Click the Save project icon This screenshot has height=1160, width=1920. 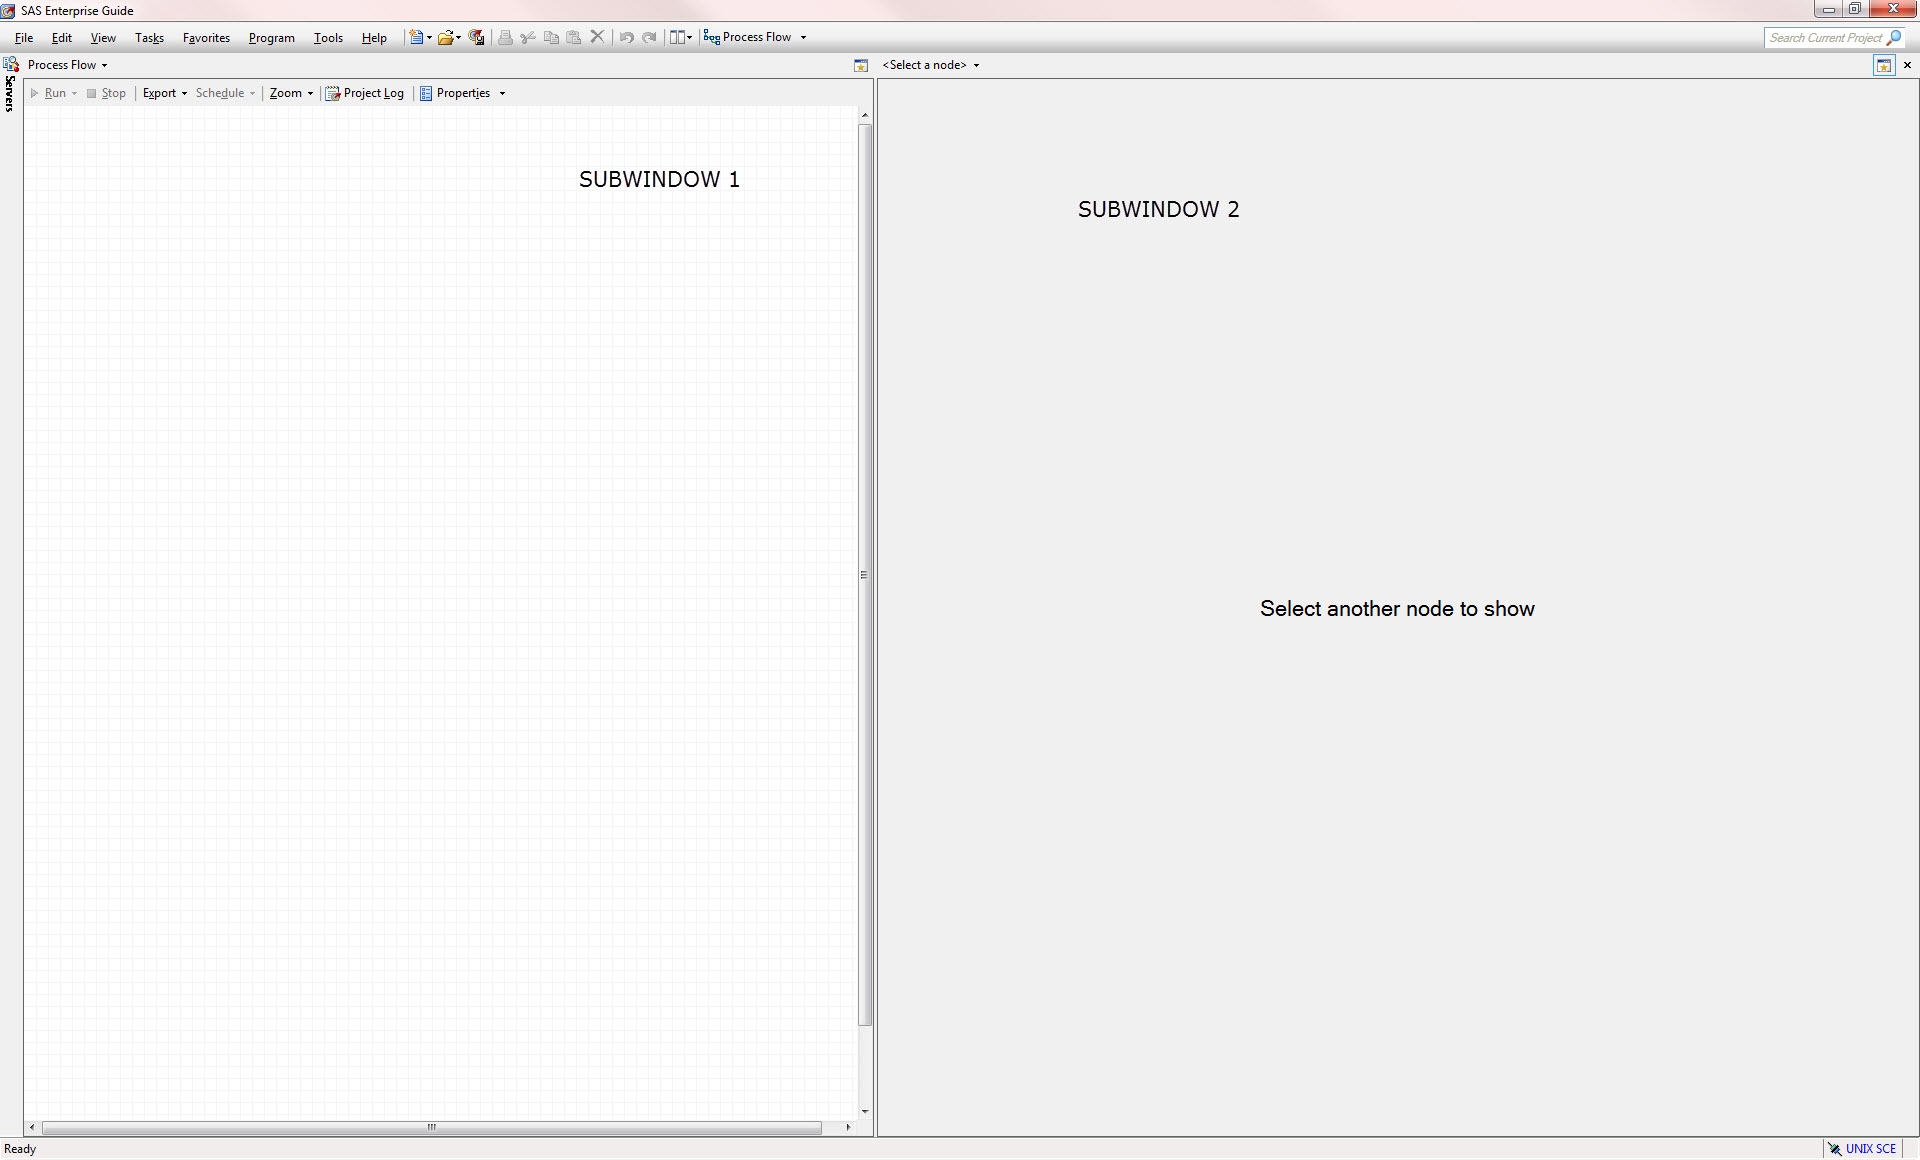(477, 37)
